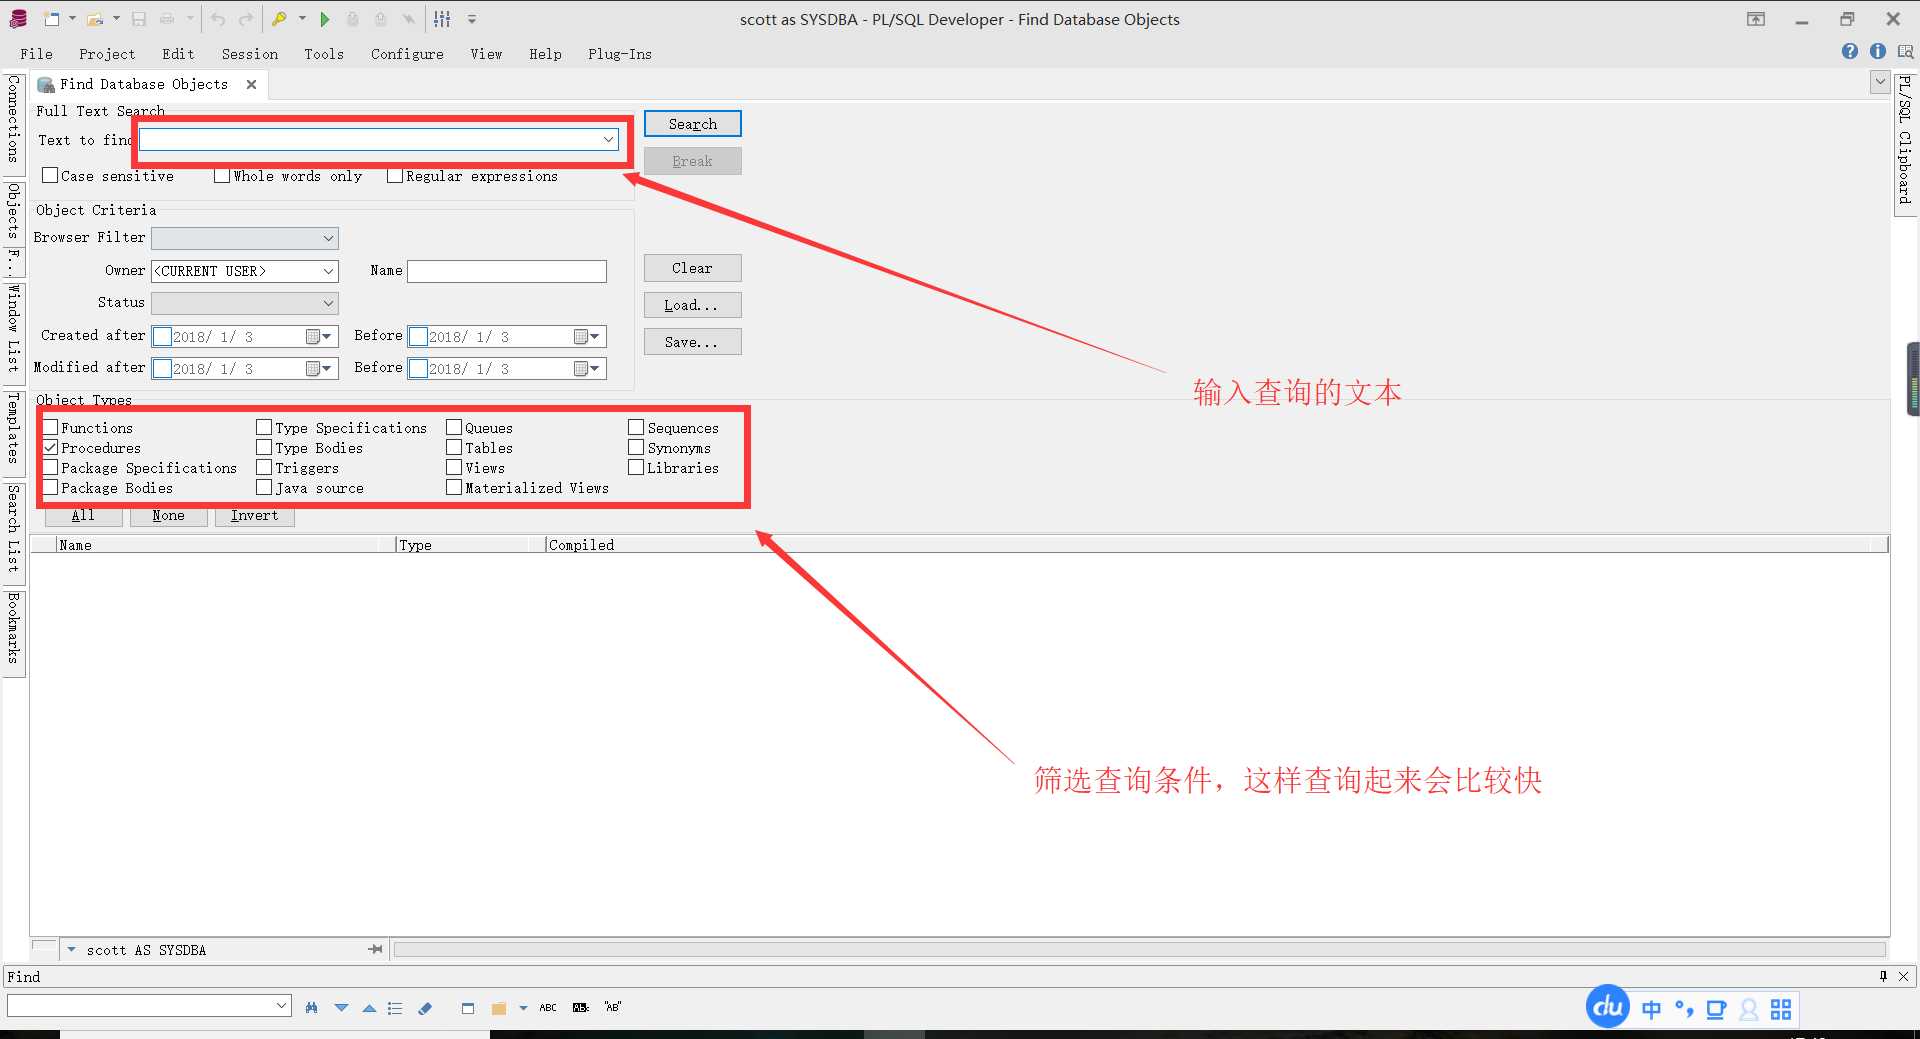Click the Invert button
This screenshot has height=1039, width=1920.
pyautogui.click(x=255, y=515)
